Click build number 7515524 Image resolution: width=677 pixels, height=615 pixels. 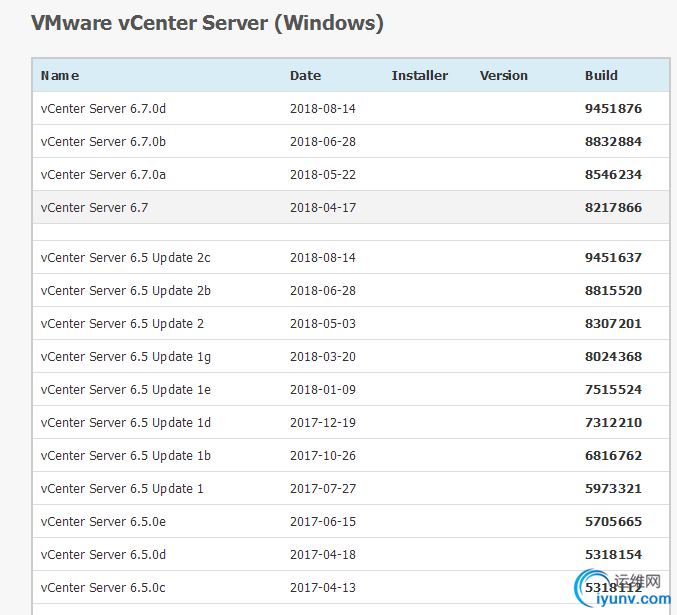tap(614, 390)
